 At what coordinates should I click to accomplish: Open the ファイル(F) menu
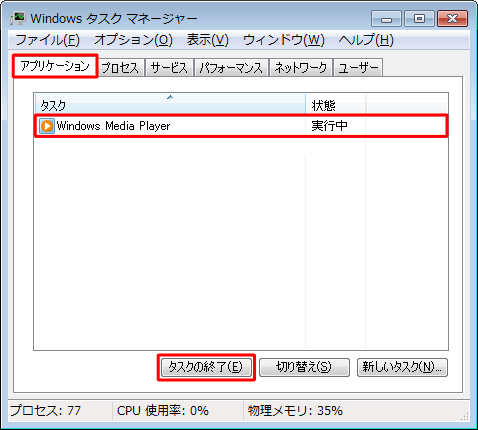click(x=48, y=40)
